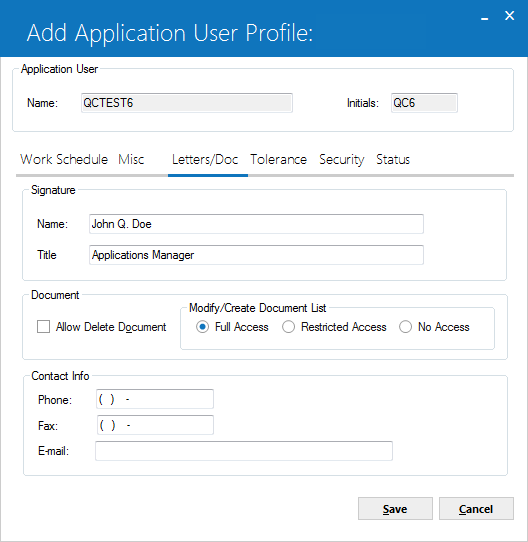This screenshot has height=542, width=528.
Task: Open the Security tab
Action: coord(342,159)
